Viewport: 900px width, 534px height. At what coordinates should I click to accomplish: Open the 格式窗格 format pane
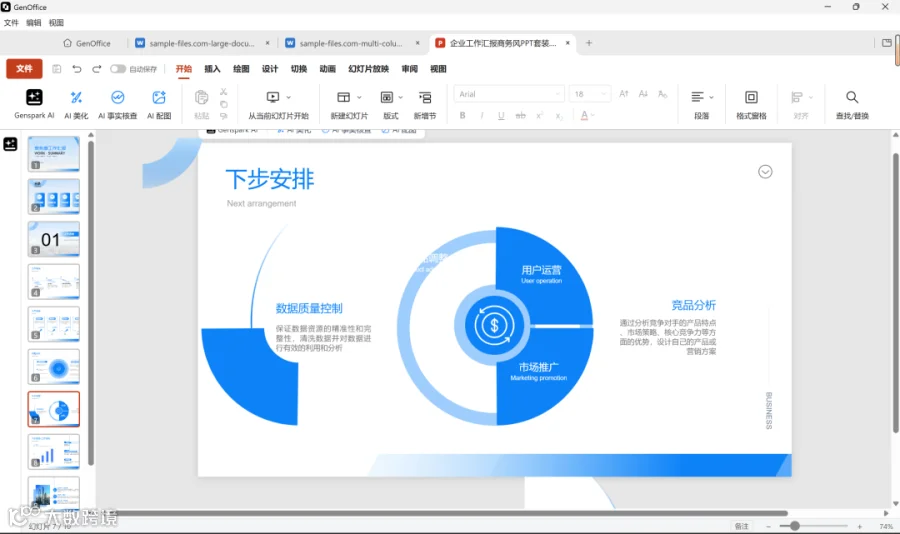pyautogui.click(x=751, y=104)
